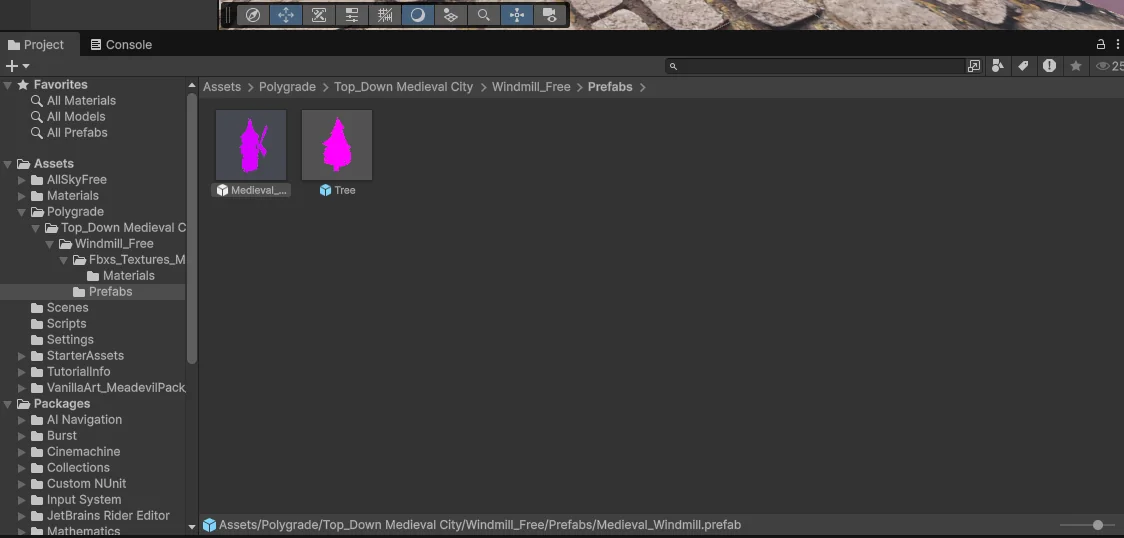Collapse the Packages tree section

tap(8, 404)
